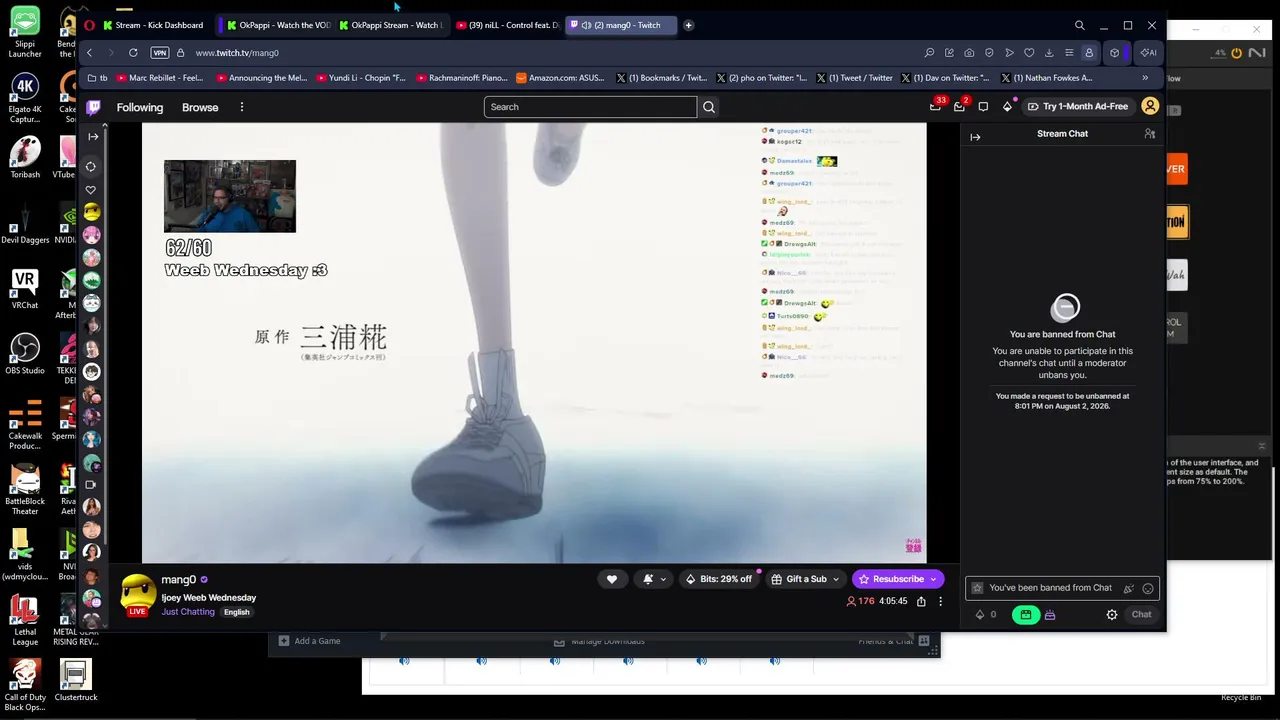Open Whispers speech bubble icon

point(983,107)
